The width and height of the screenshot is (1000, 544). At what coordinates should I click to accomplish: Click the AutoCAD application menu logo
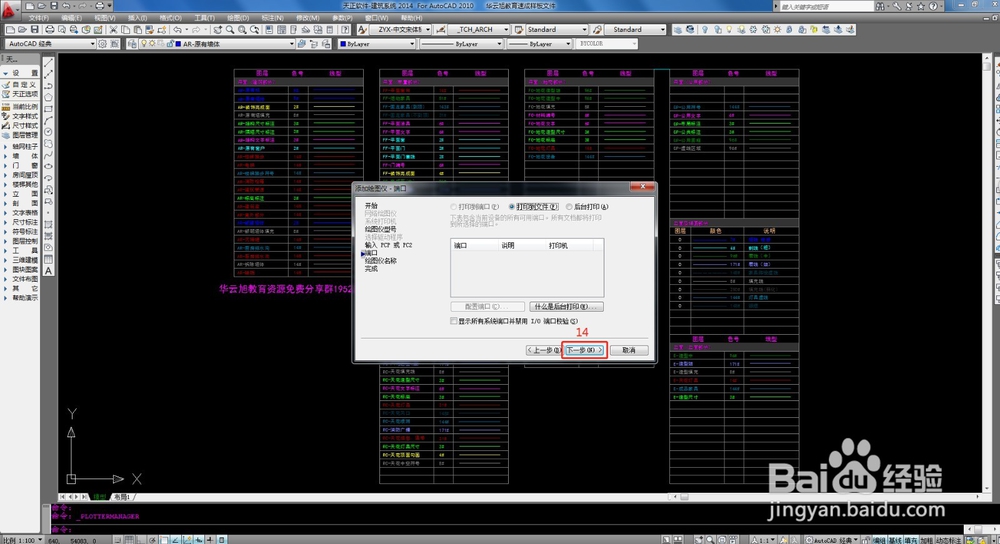(x=10, y=9)
